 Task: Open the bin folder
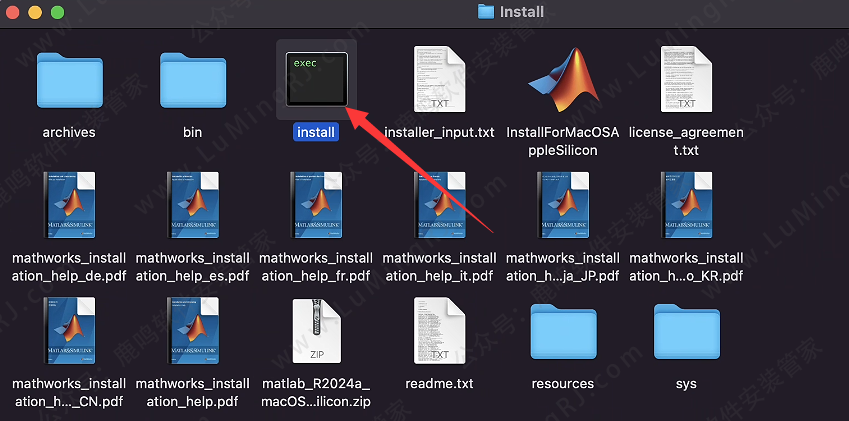pyautogui.click(x=193, y=80)
